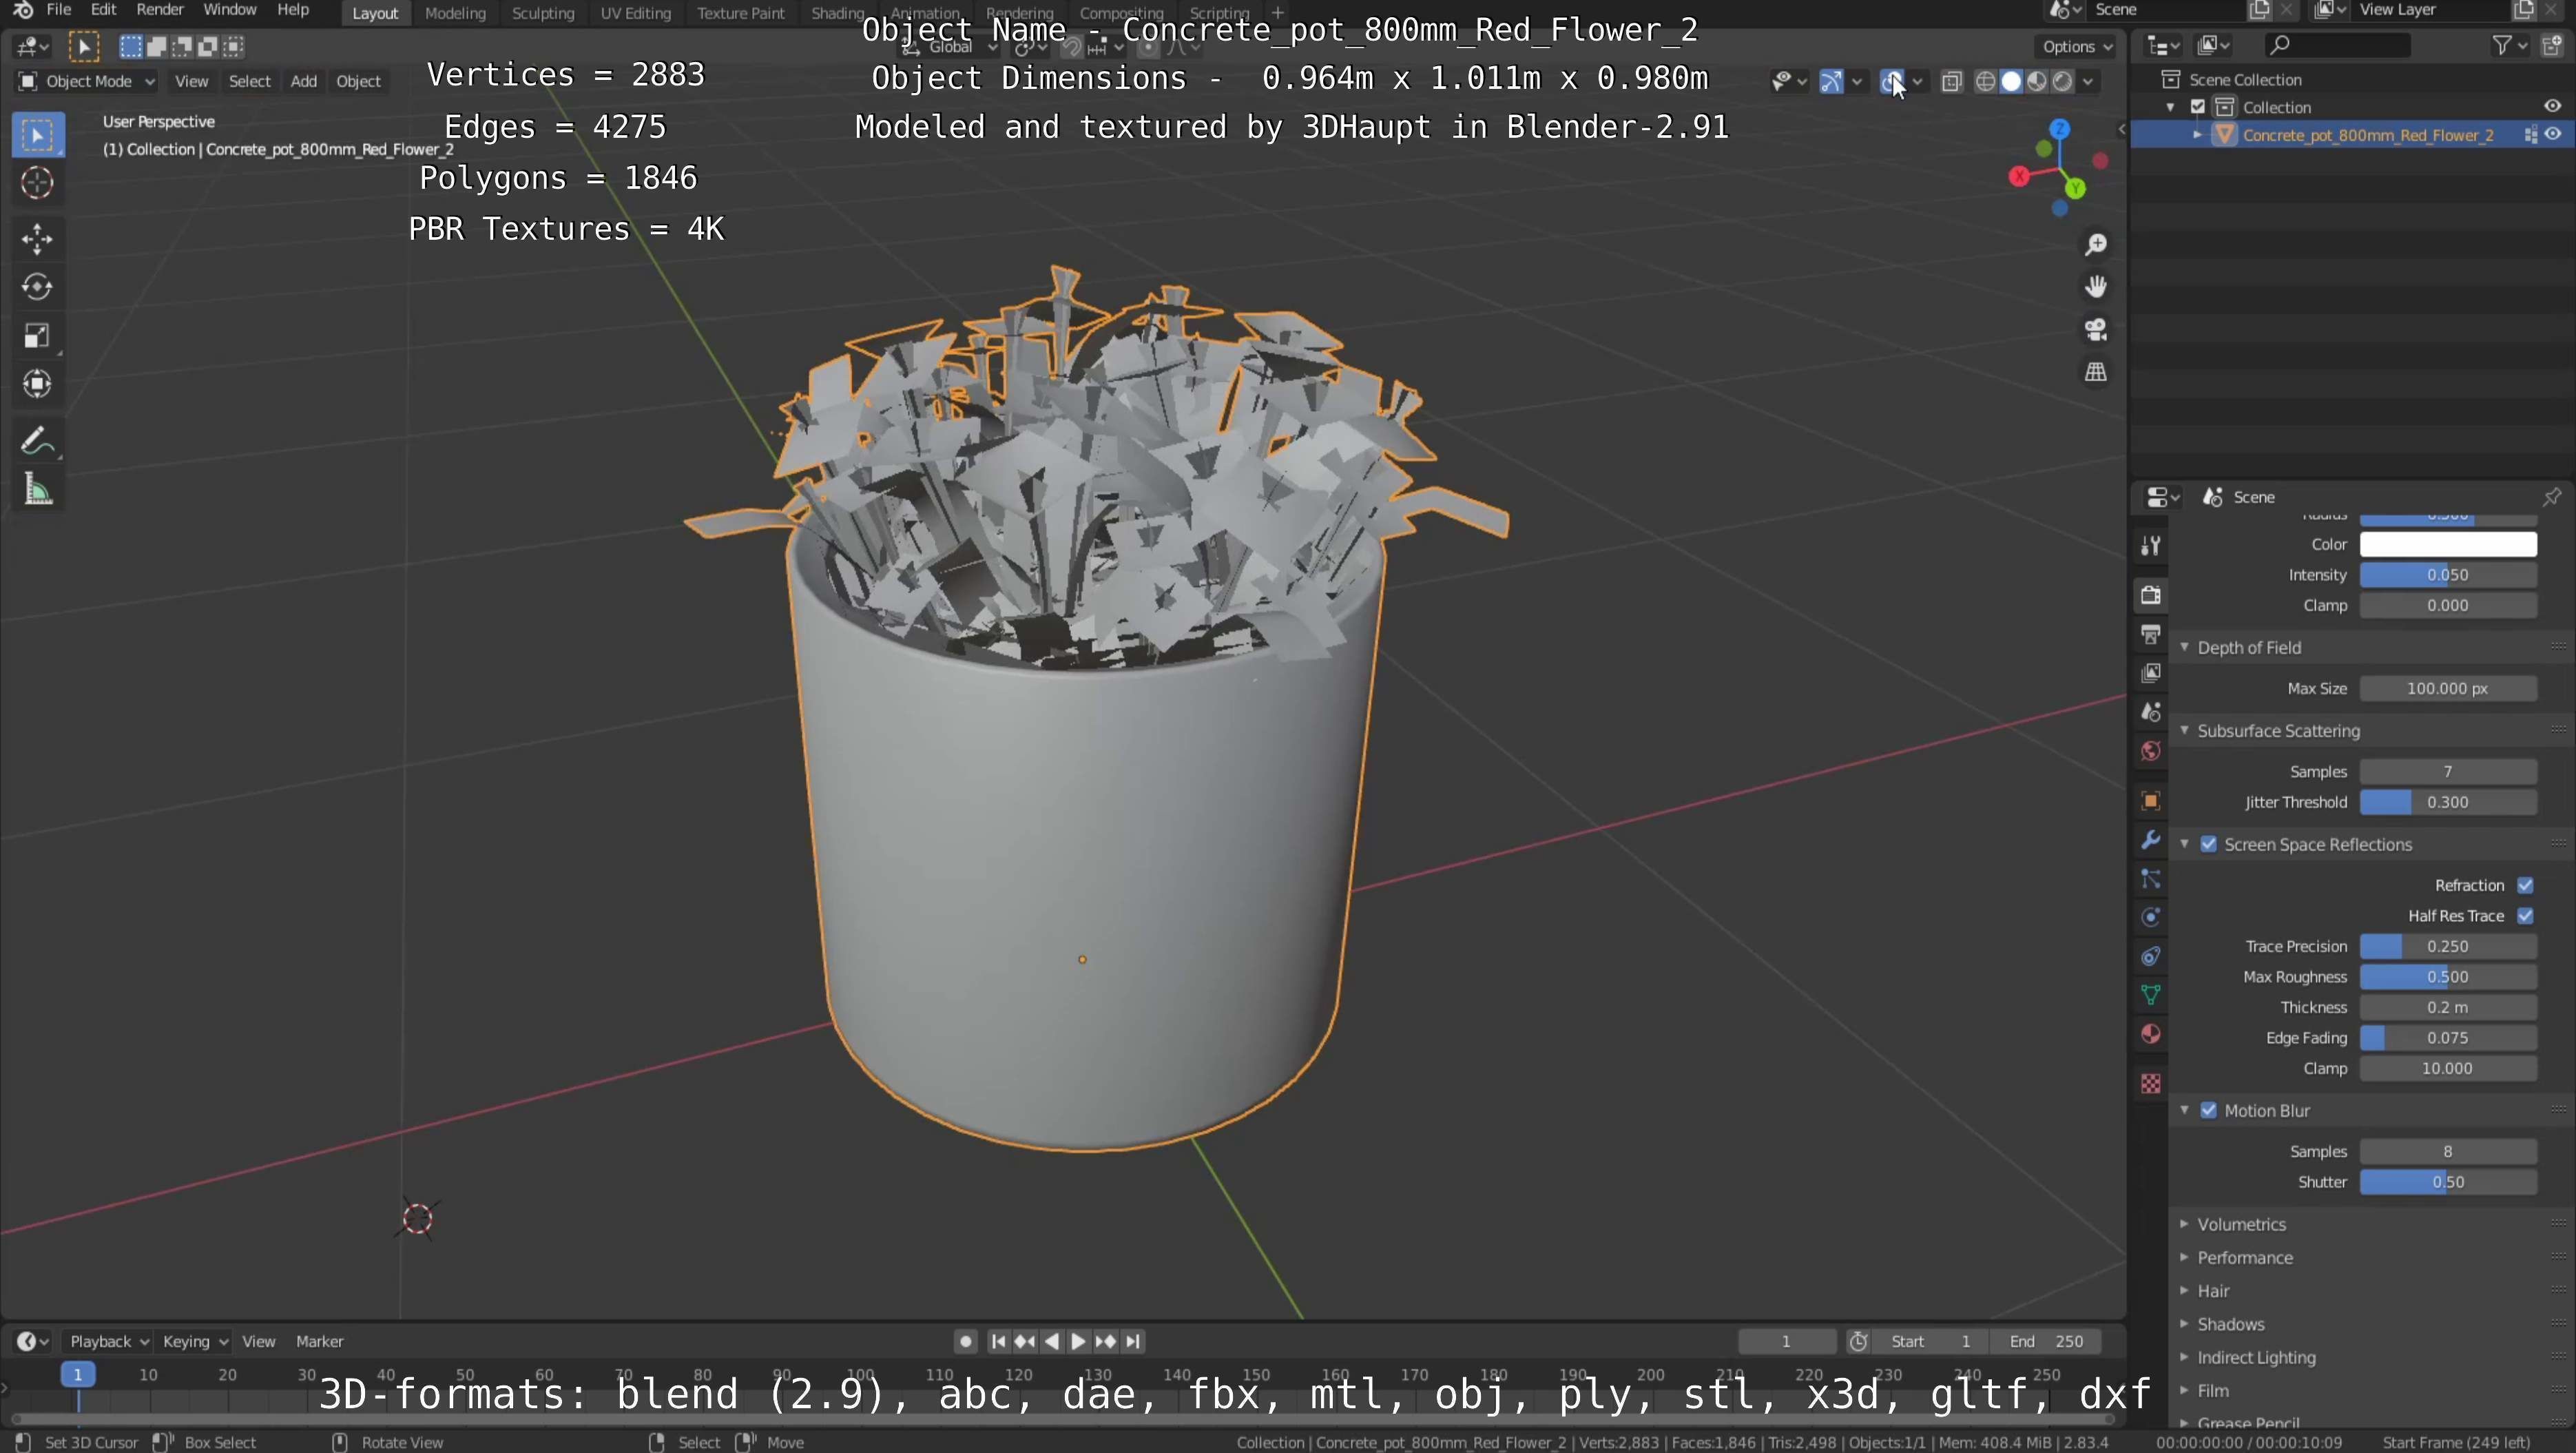2576x1453 pixels.
Task: Switch to wireframe viewport shading
Action: (1986, 82)
